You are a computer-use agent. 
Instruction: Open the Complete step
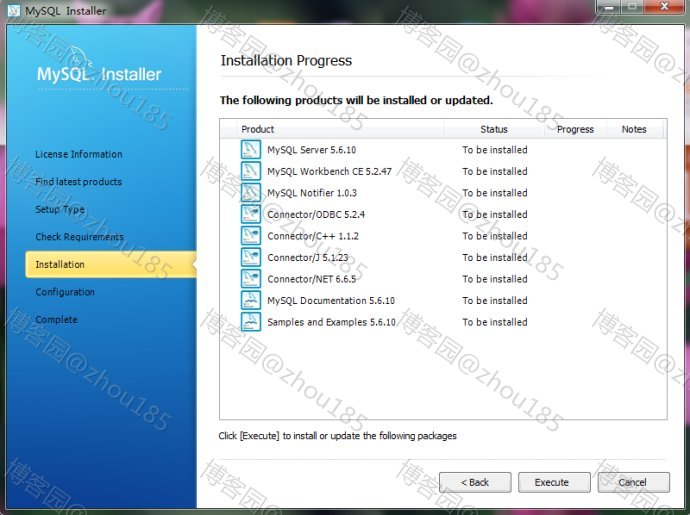click(x=56, y=320)
